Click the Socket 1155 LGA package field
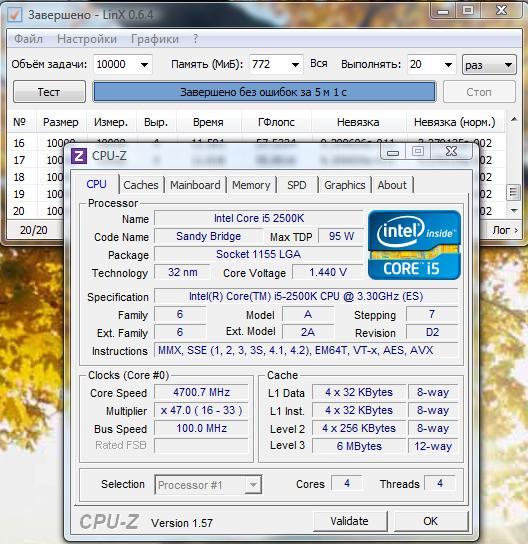528x544 pixels. (x=259, y=254)
